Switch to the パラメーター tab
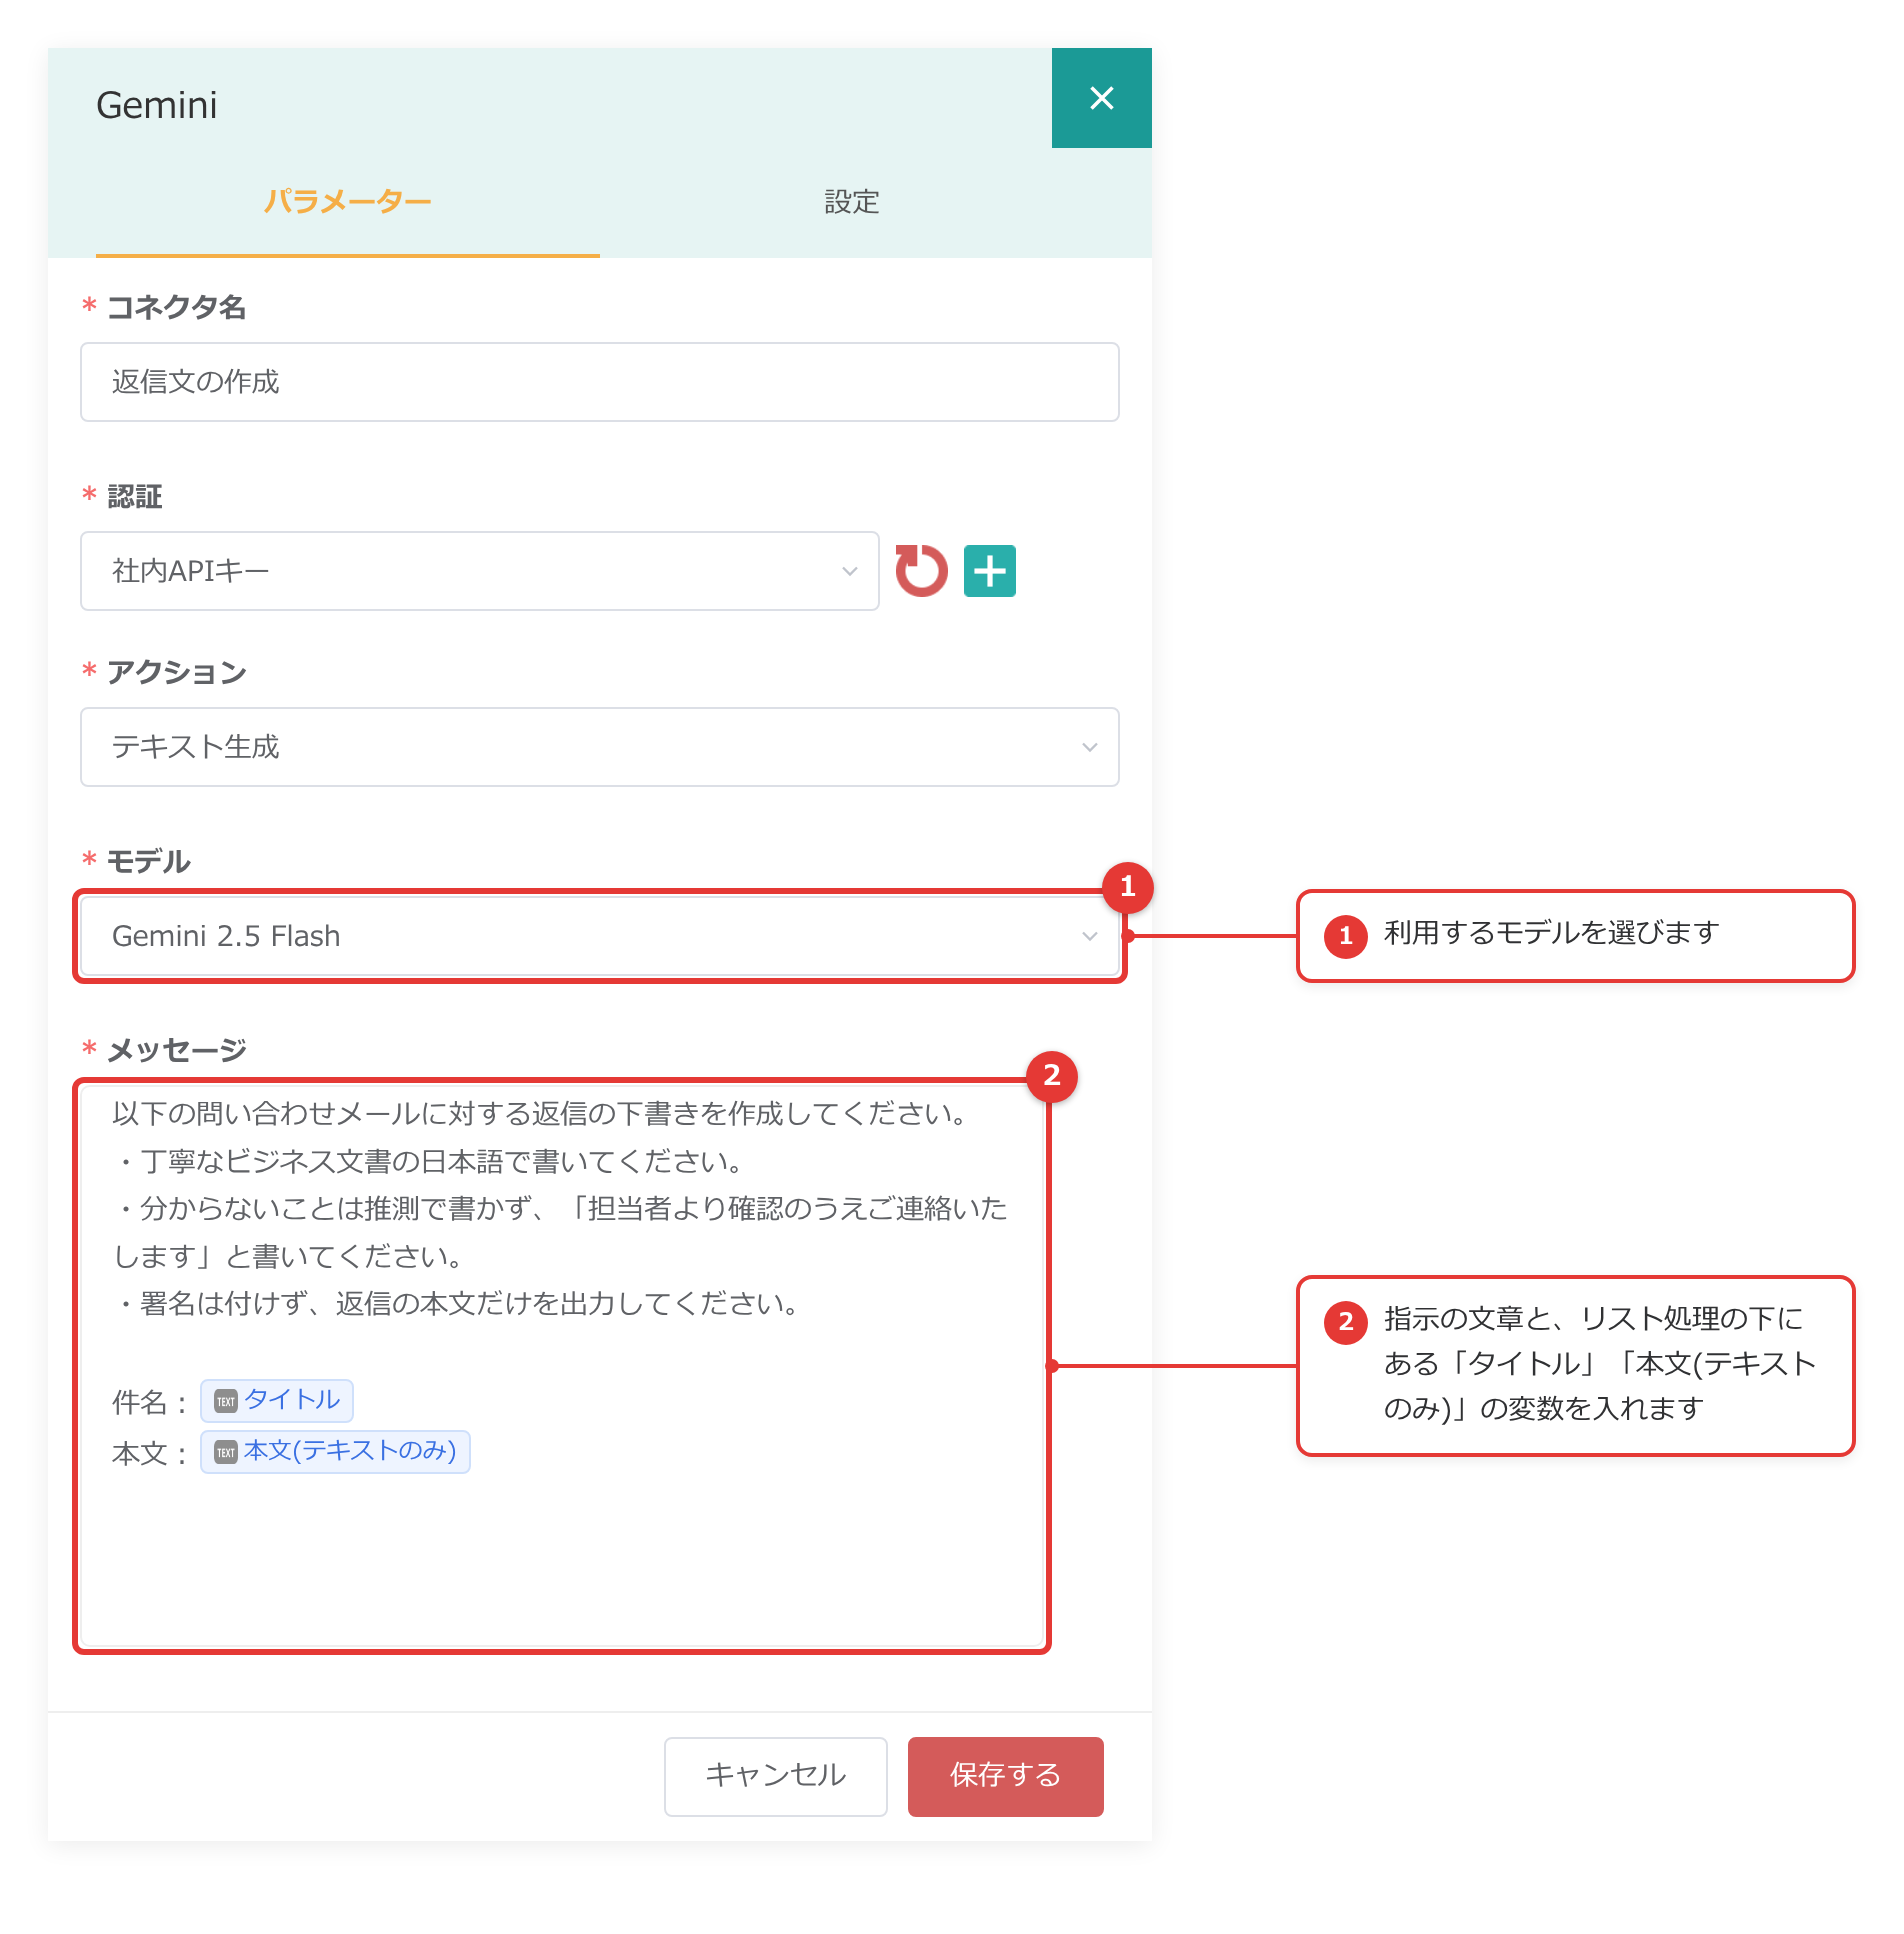This screenshot has height=1934, width=1904. 348,202
